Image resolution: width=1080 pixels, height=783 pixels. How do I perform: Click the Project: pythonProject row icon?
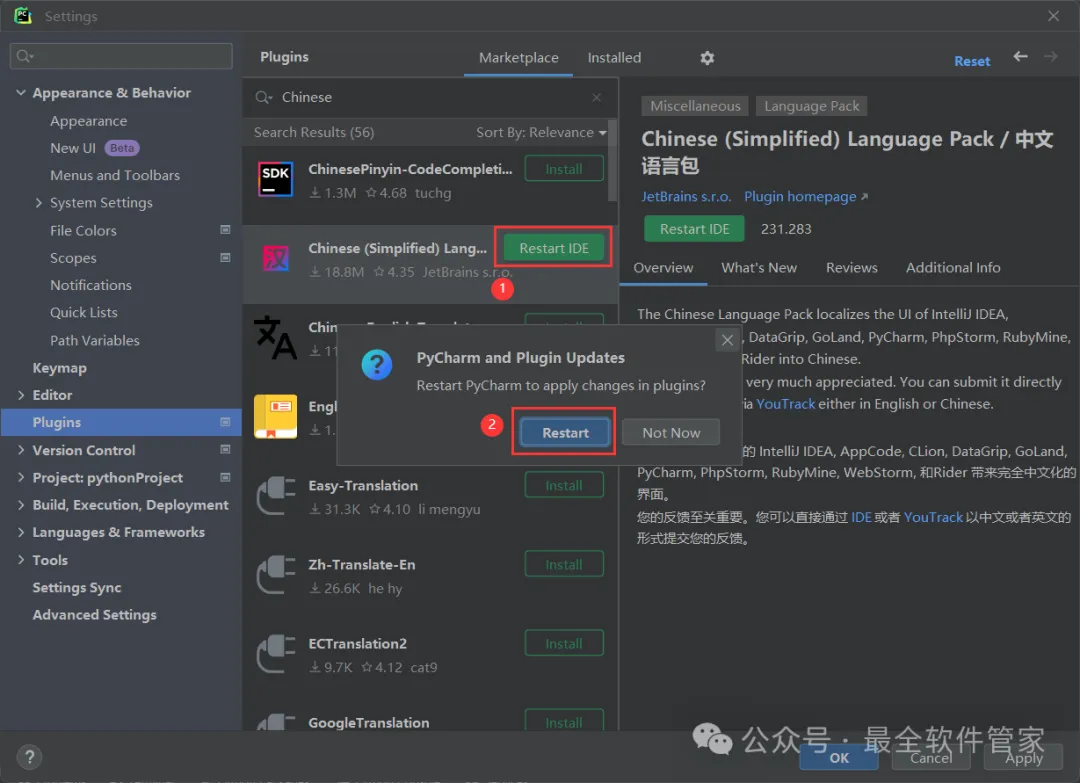pyautogui.click(x=225, y=477)
